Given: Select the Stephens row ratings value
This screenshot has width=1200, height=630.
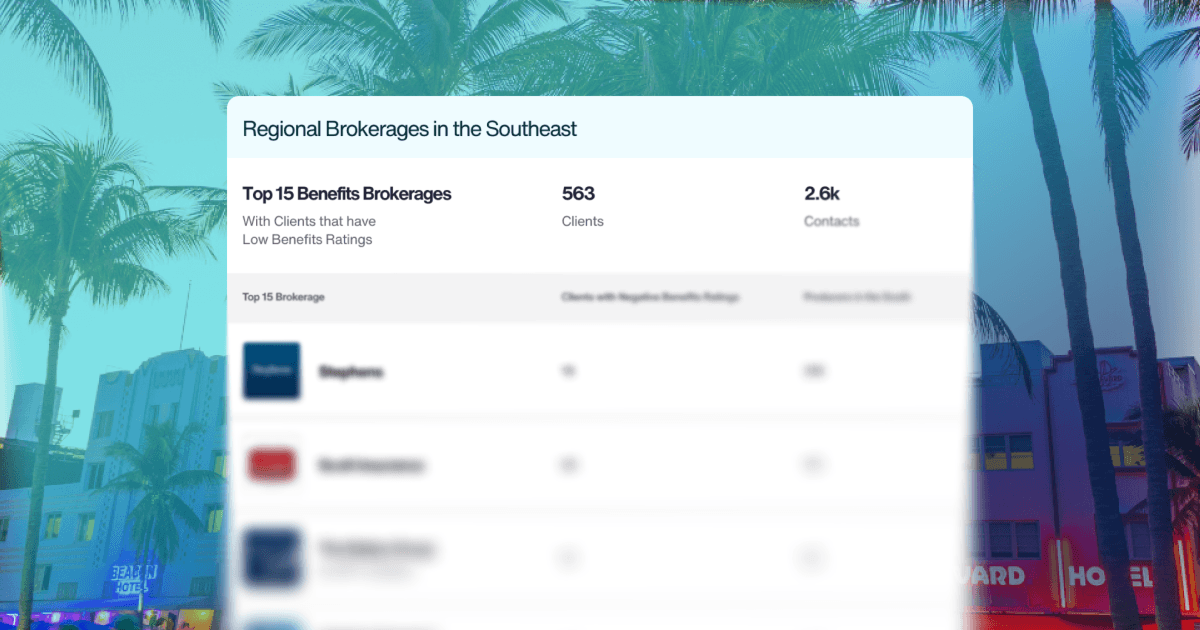Looking at the screenshot, I should (x=568, y=371).
